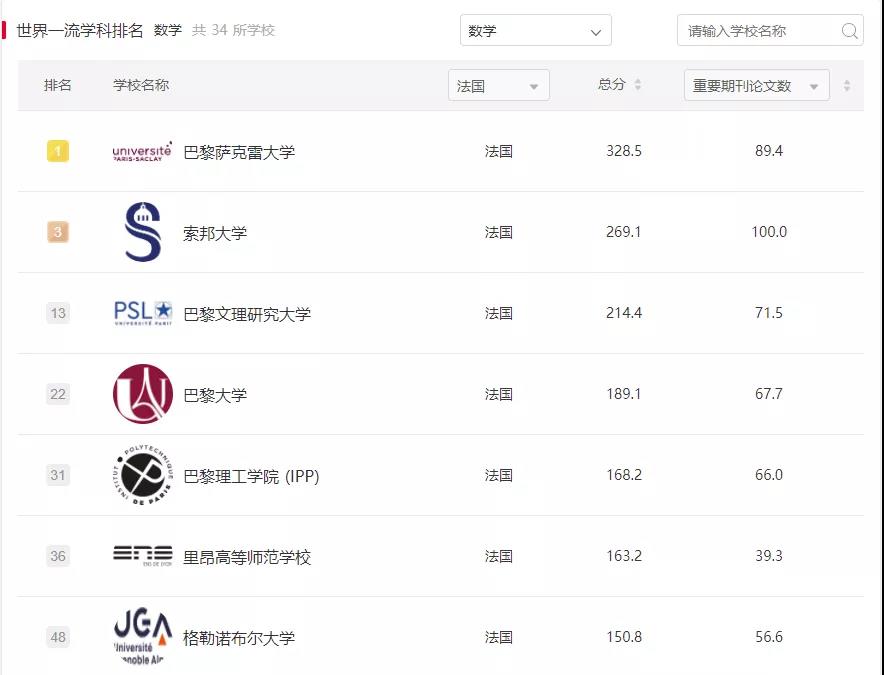
Task: Click the rank 13 badge
Action: tap(58, 313)
